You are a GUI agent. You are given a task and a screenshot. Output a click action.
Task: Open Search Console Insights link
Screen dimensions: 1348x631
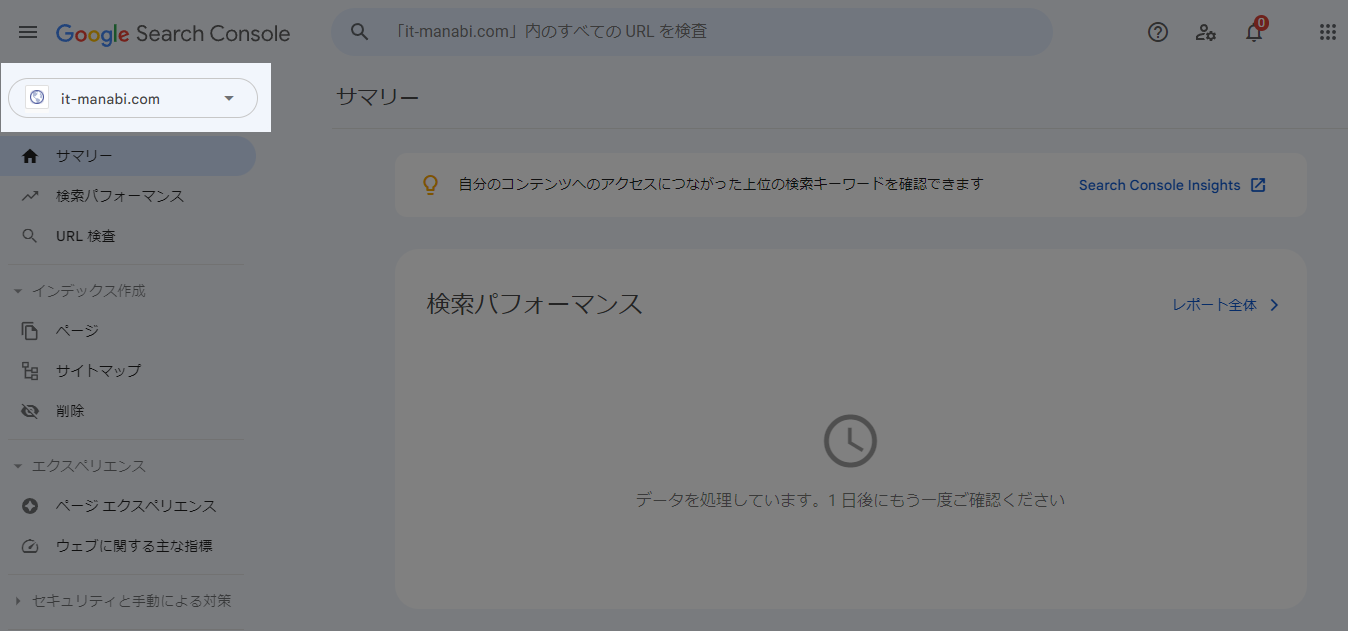(x=1160, y=184)
